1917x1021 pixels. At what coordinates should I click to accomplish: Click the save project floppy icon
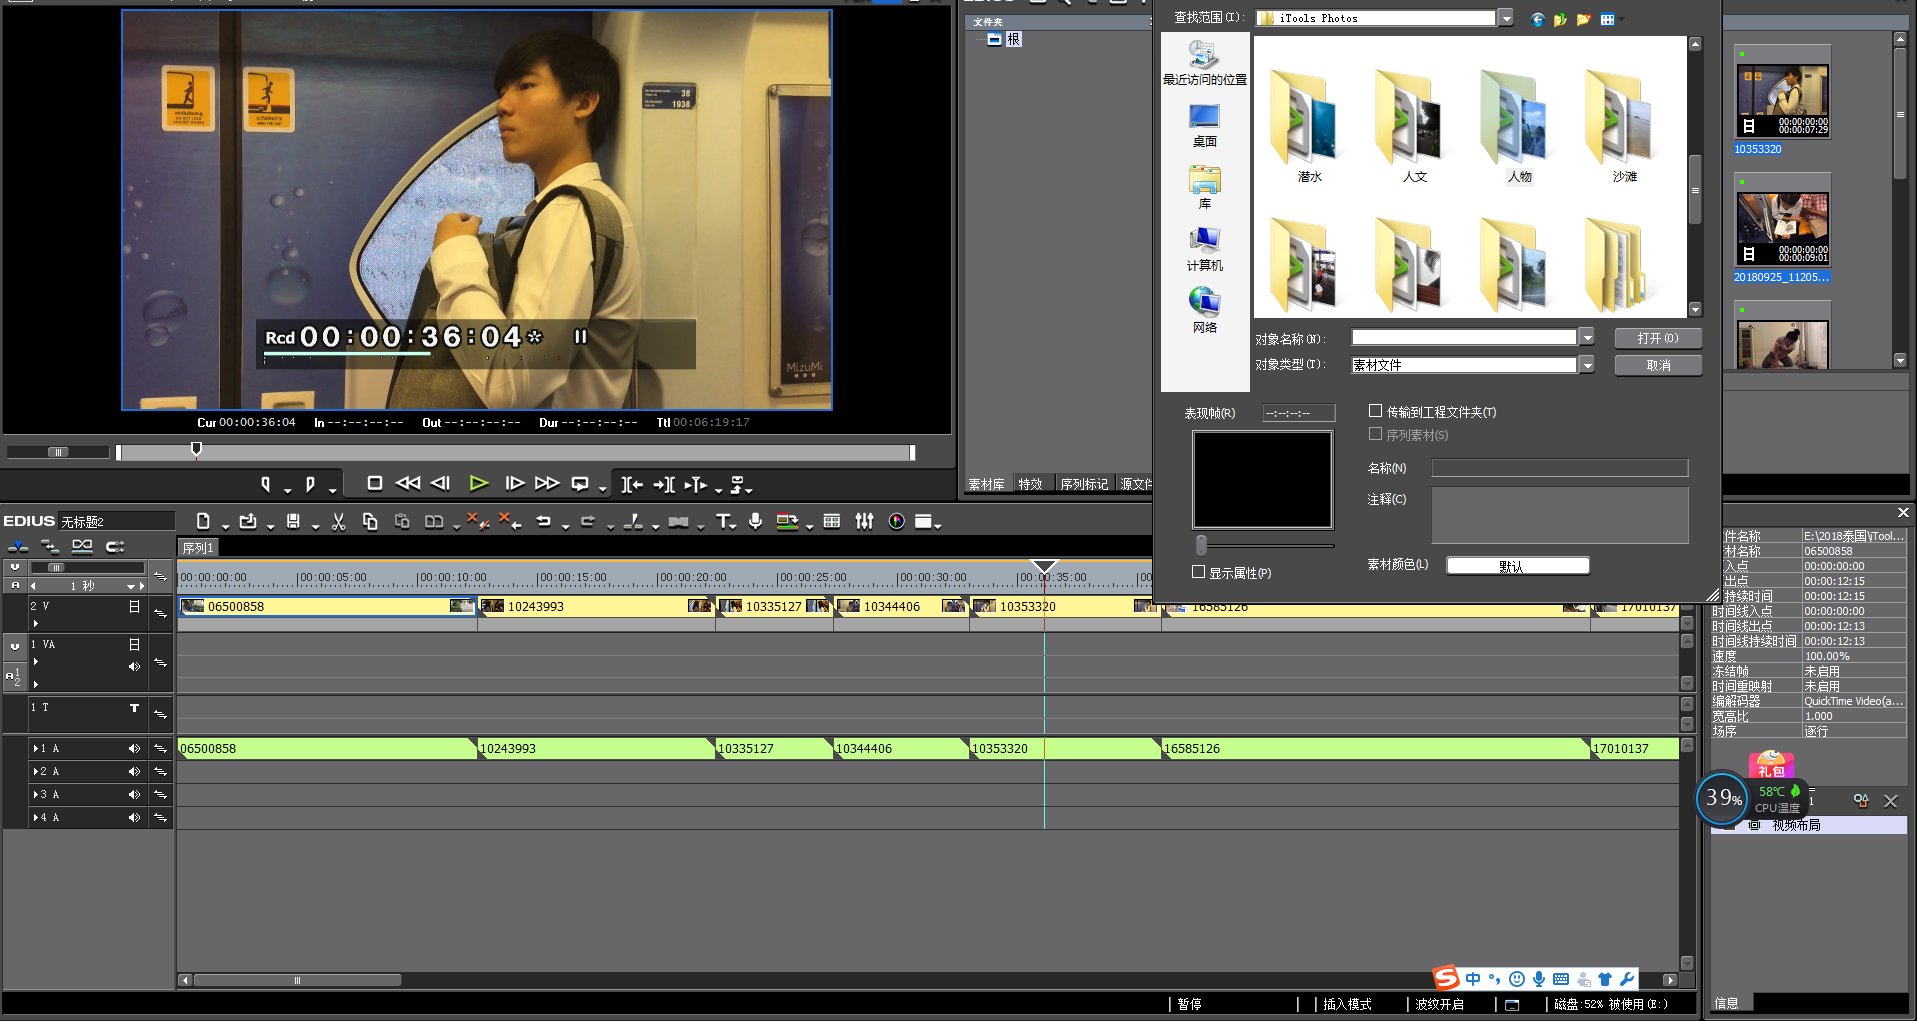[293, 521]
